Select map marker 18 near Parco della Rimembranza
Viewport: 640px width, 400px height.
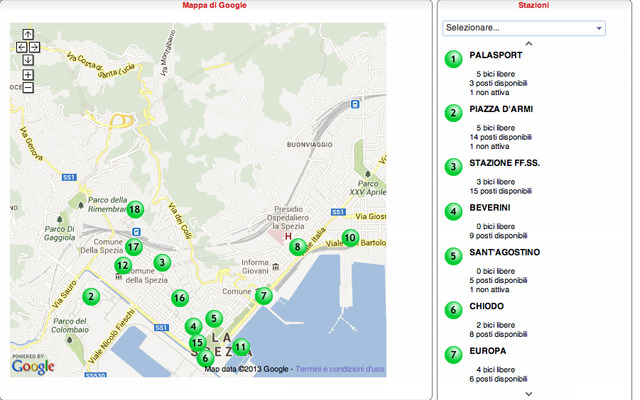(135, 209)
